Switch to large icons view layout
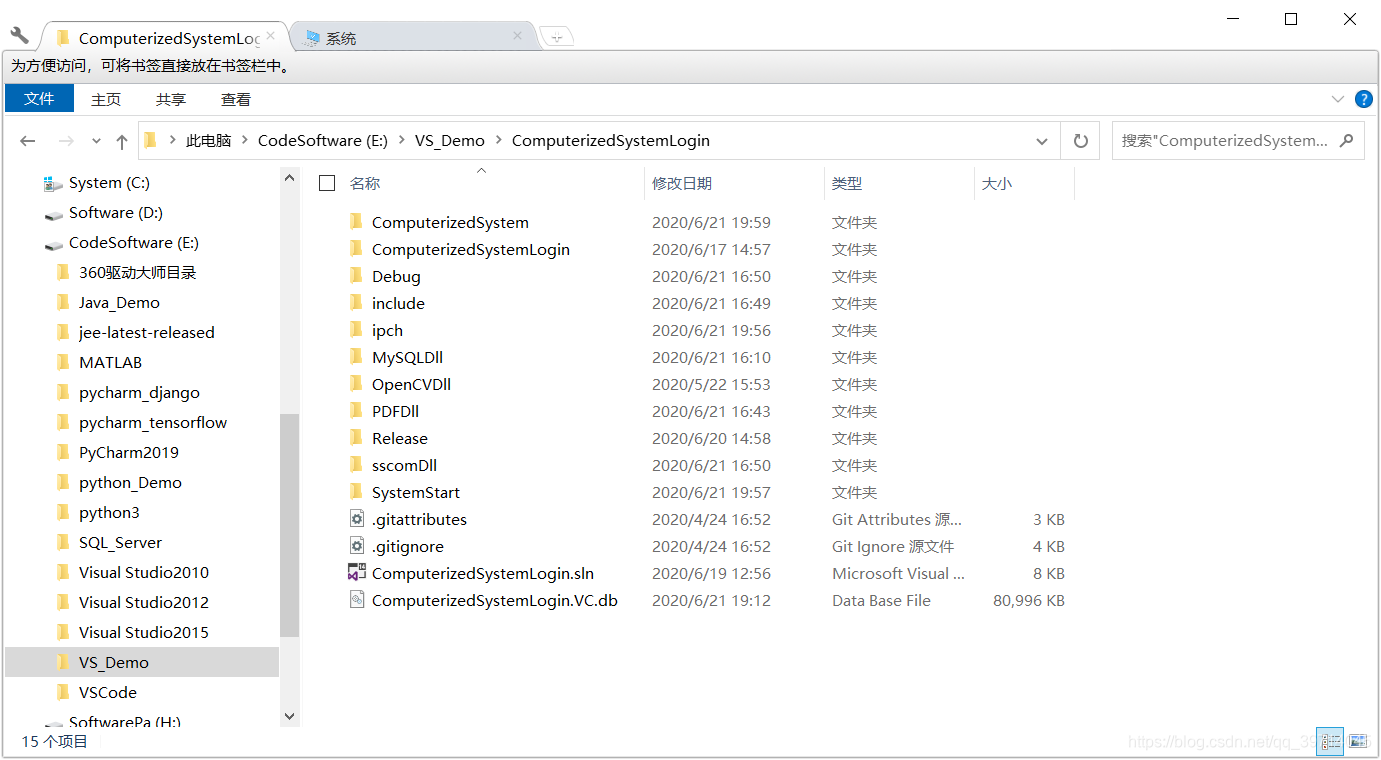 1357,741
